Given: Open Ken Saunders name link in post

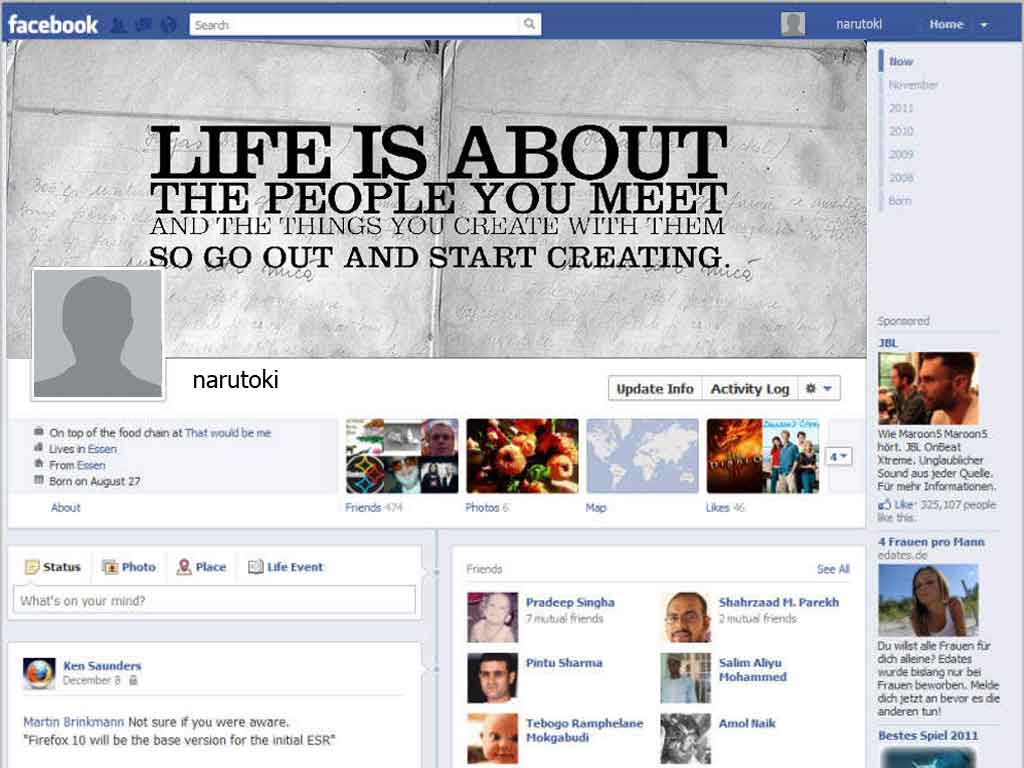Looking at the screenshot, I should coord(103,665).
